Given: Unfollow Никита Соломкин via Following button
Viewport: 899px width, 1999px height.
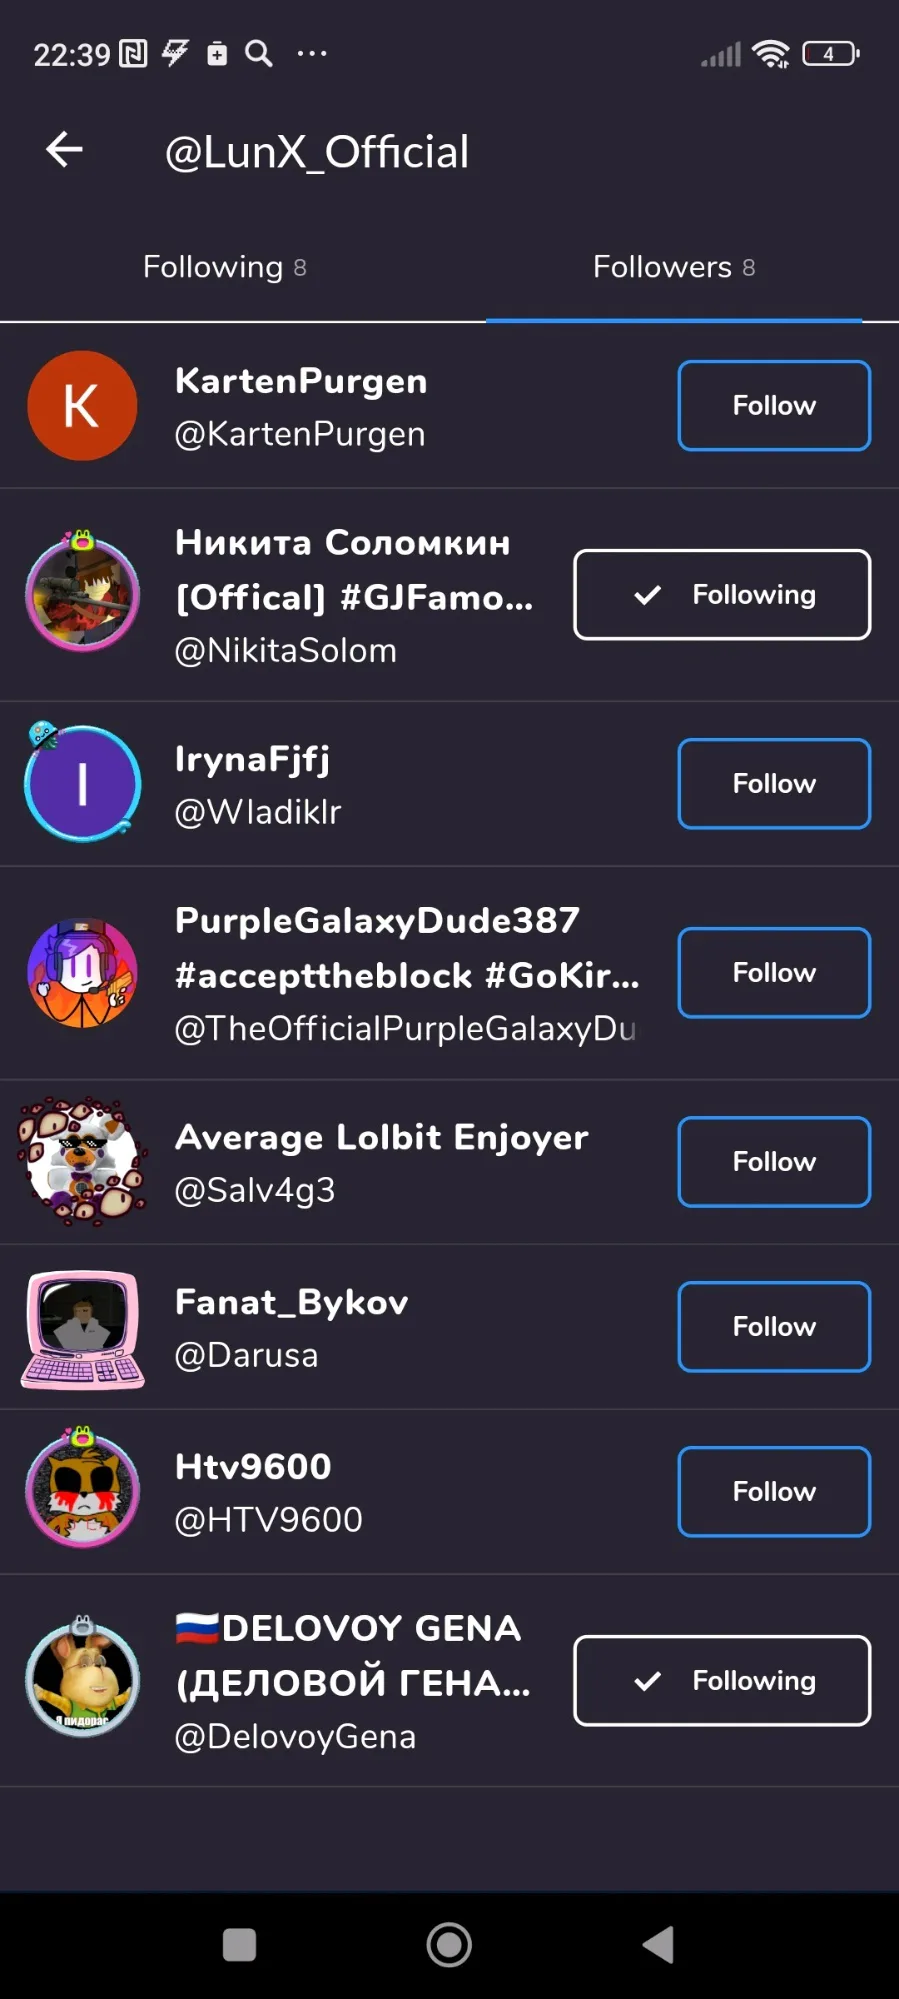Looking at the screenshot, I should [722, 595].
